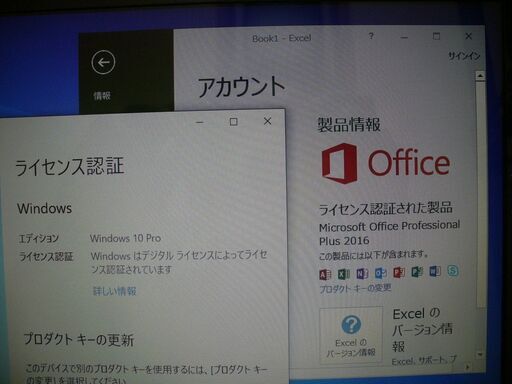512x384 pixels.
Task: Click the Skype for Business app icon
Action: [453, 271]
